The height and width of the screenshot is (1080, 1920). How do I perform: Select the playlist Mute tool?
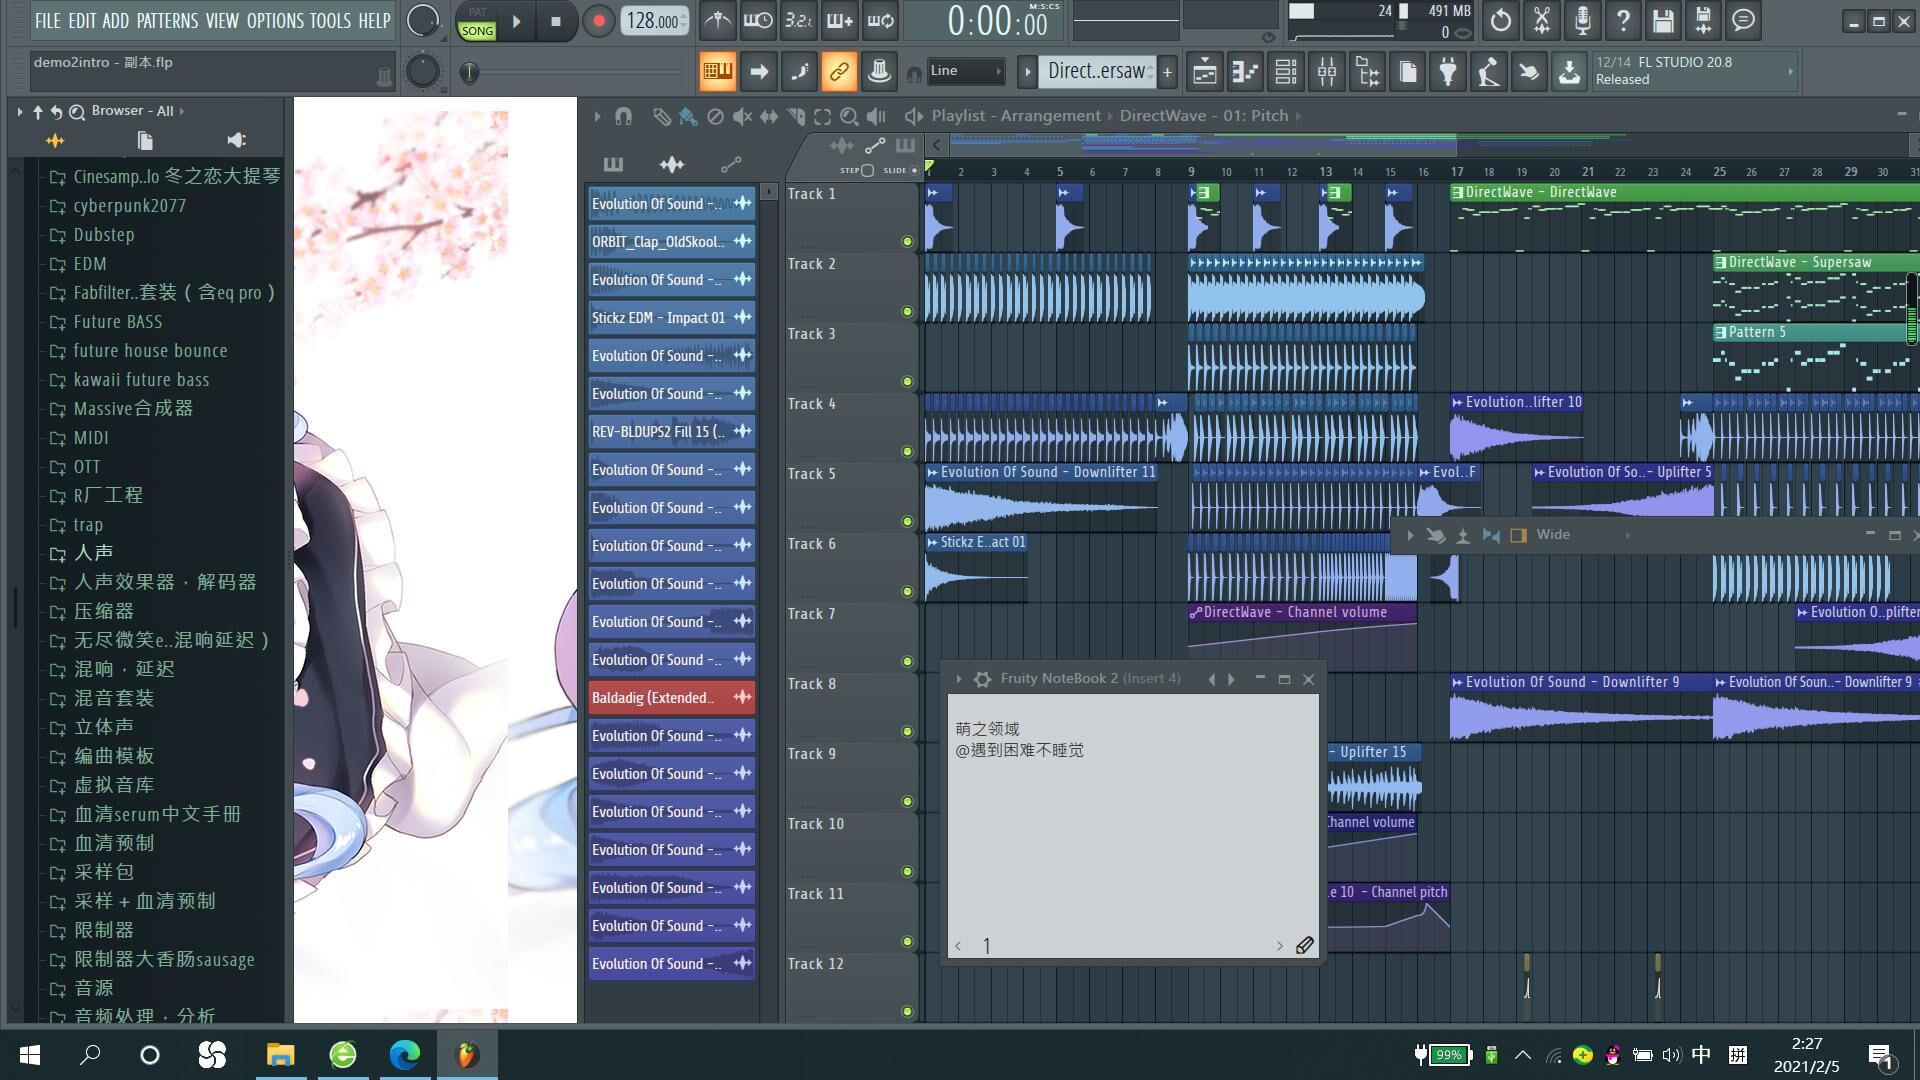click(x=741, y=116)
